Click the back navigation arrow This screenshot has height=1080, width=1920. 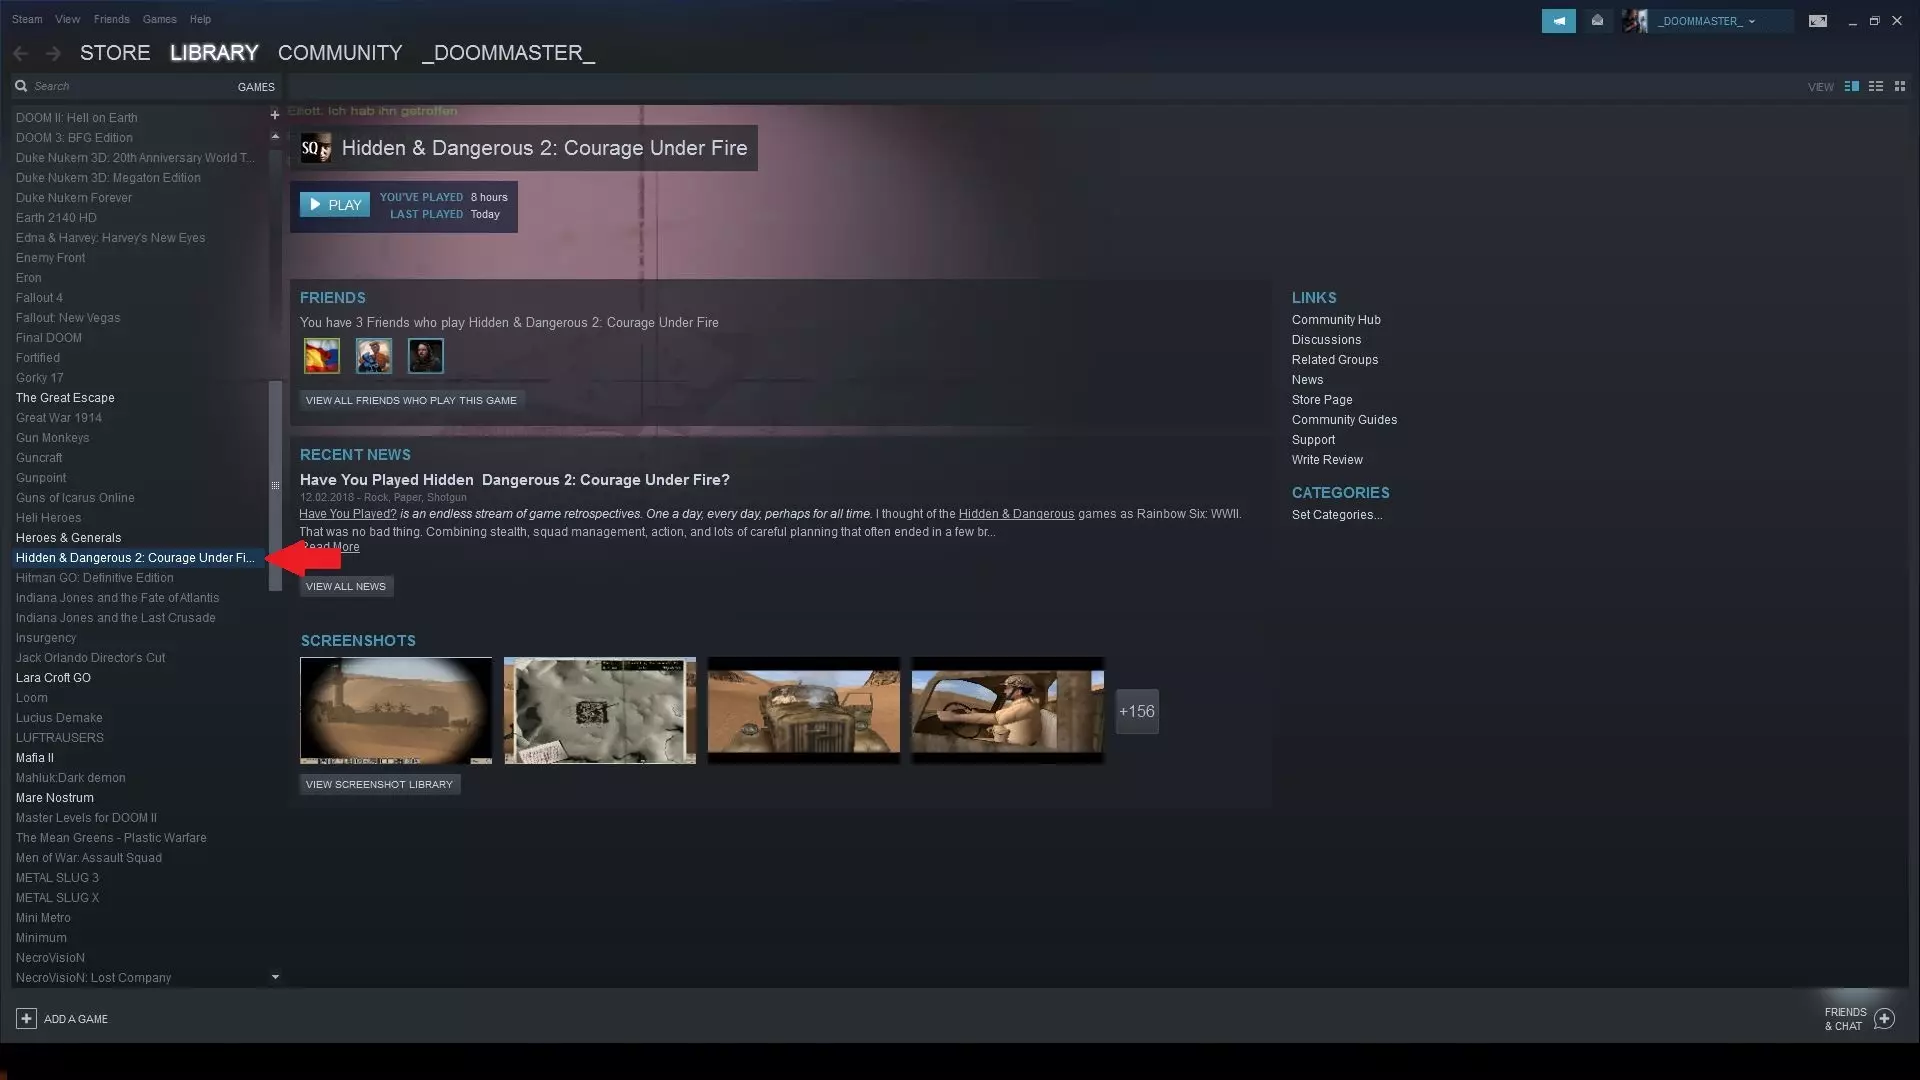point(20,53)
